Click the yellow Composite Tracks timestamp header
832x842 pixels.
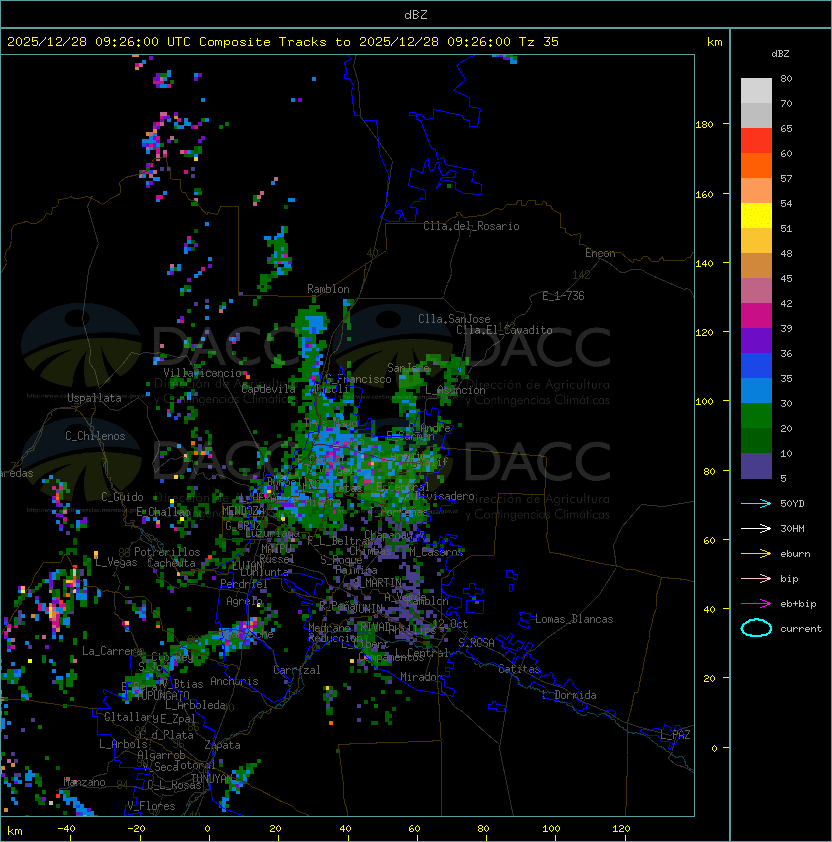pyautogui.click(x=283, y=42)
